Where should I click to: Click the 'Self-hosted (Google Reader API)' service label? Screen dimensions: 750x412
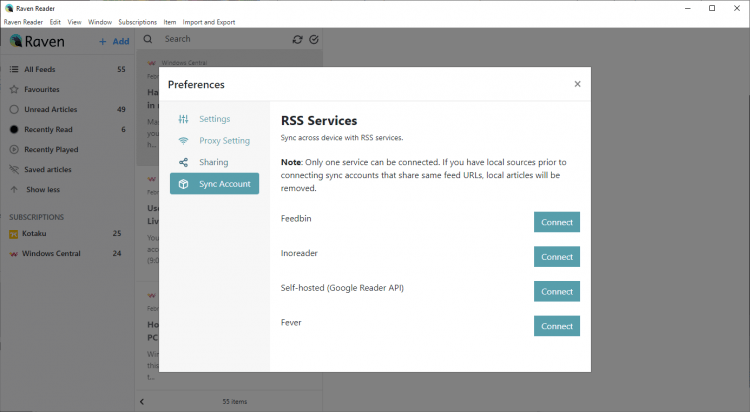(342, 288)
